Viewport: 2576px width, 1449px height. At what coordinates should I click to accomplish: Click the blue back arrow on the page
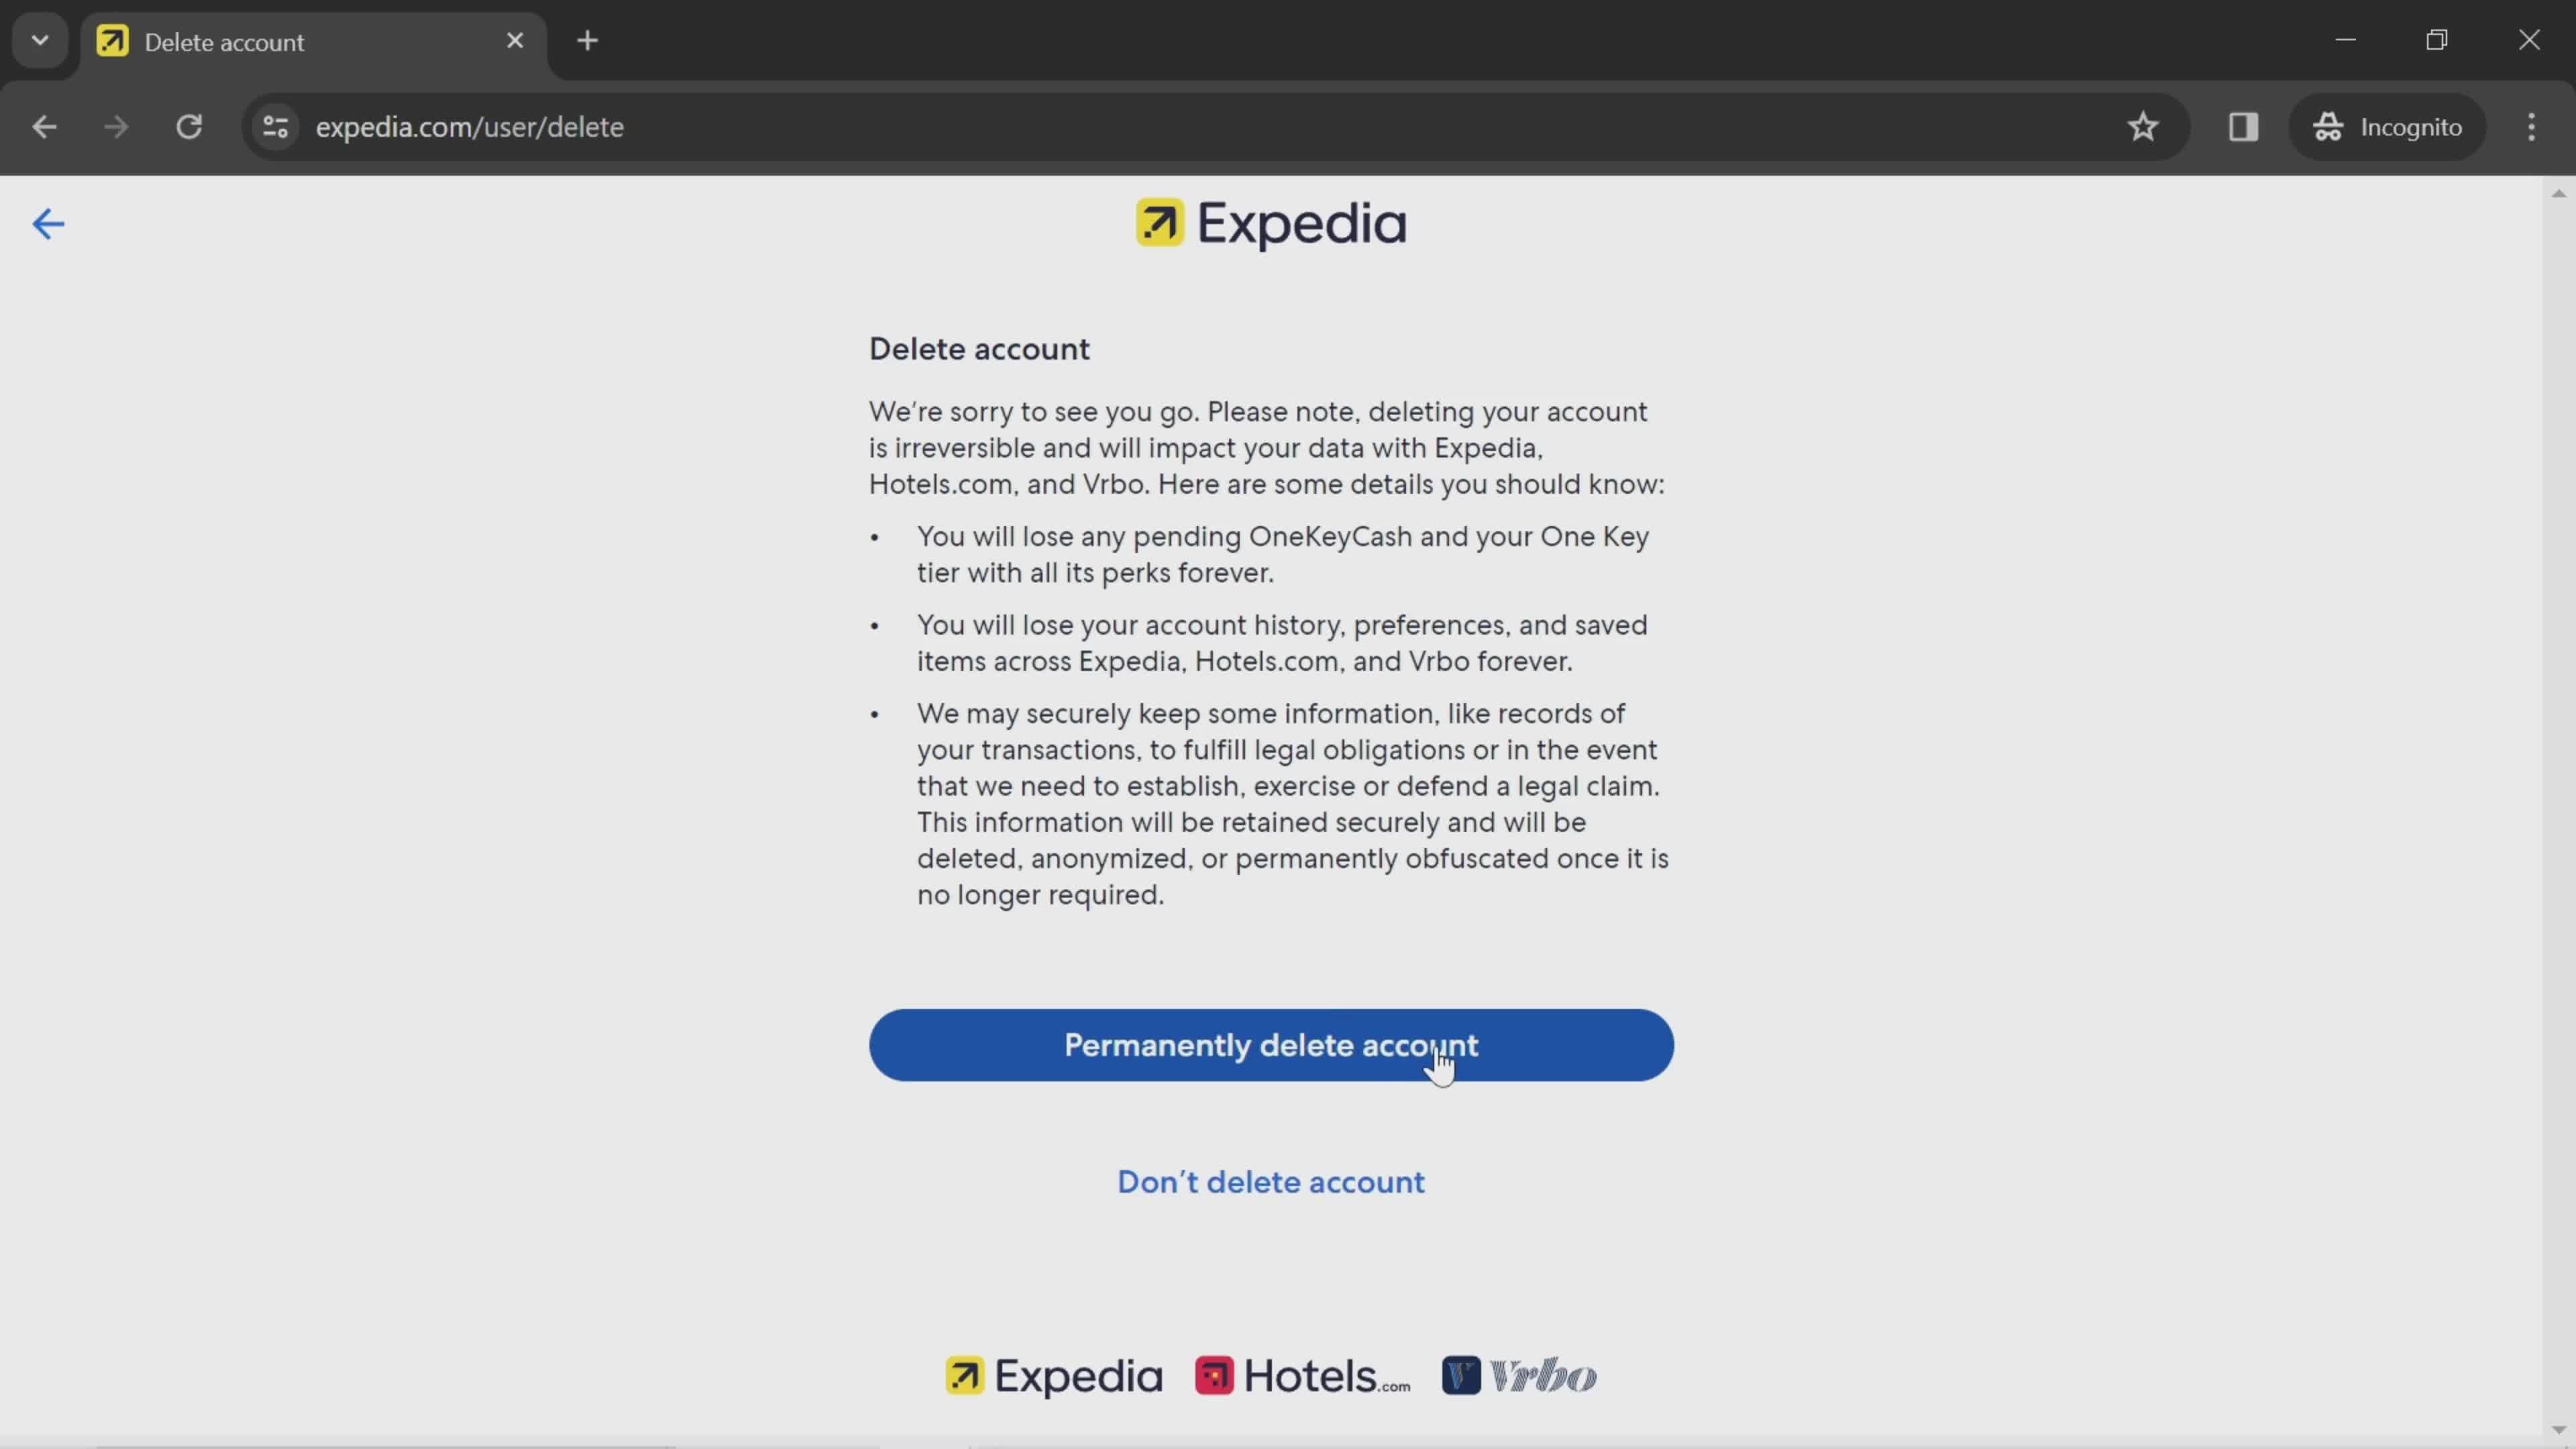(48, 223)
